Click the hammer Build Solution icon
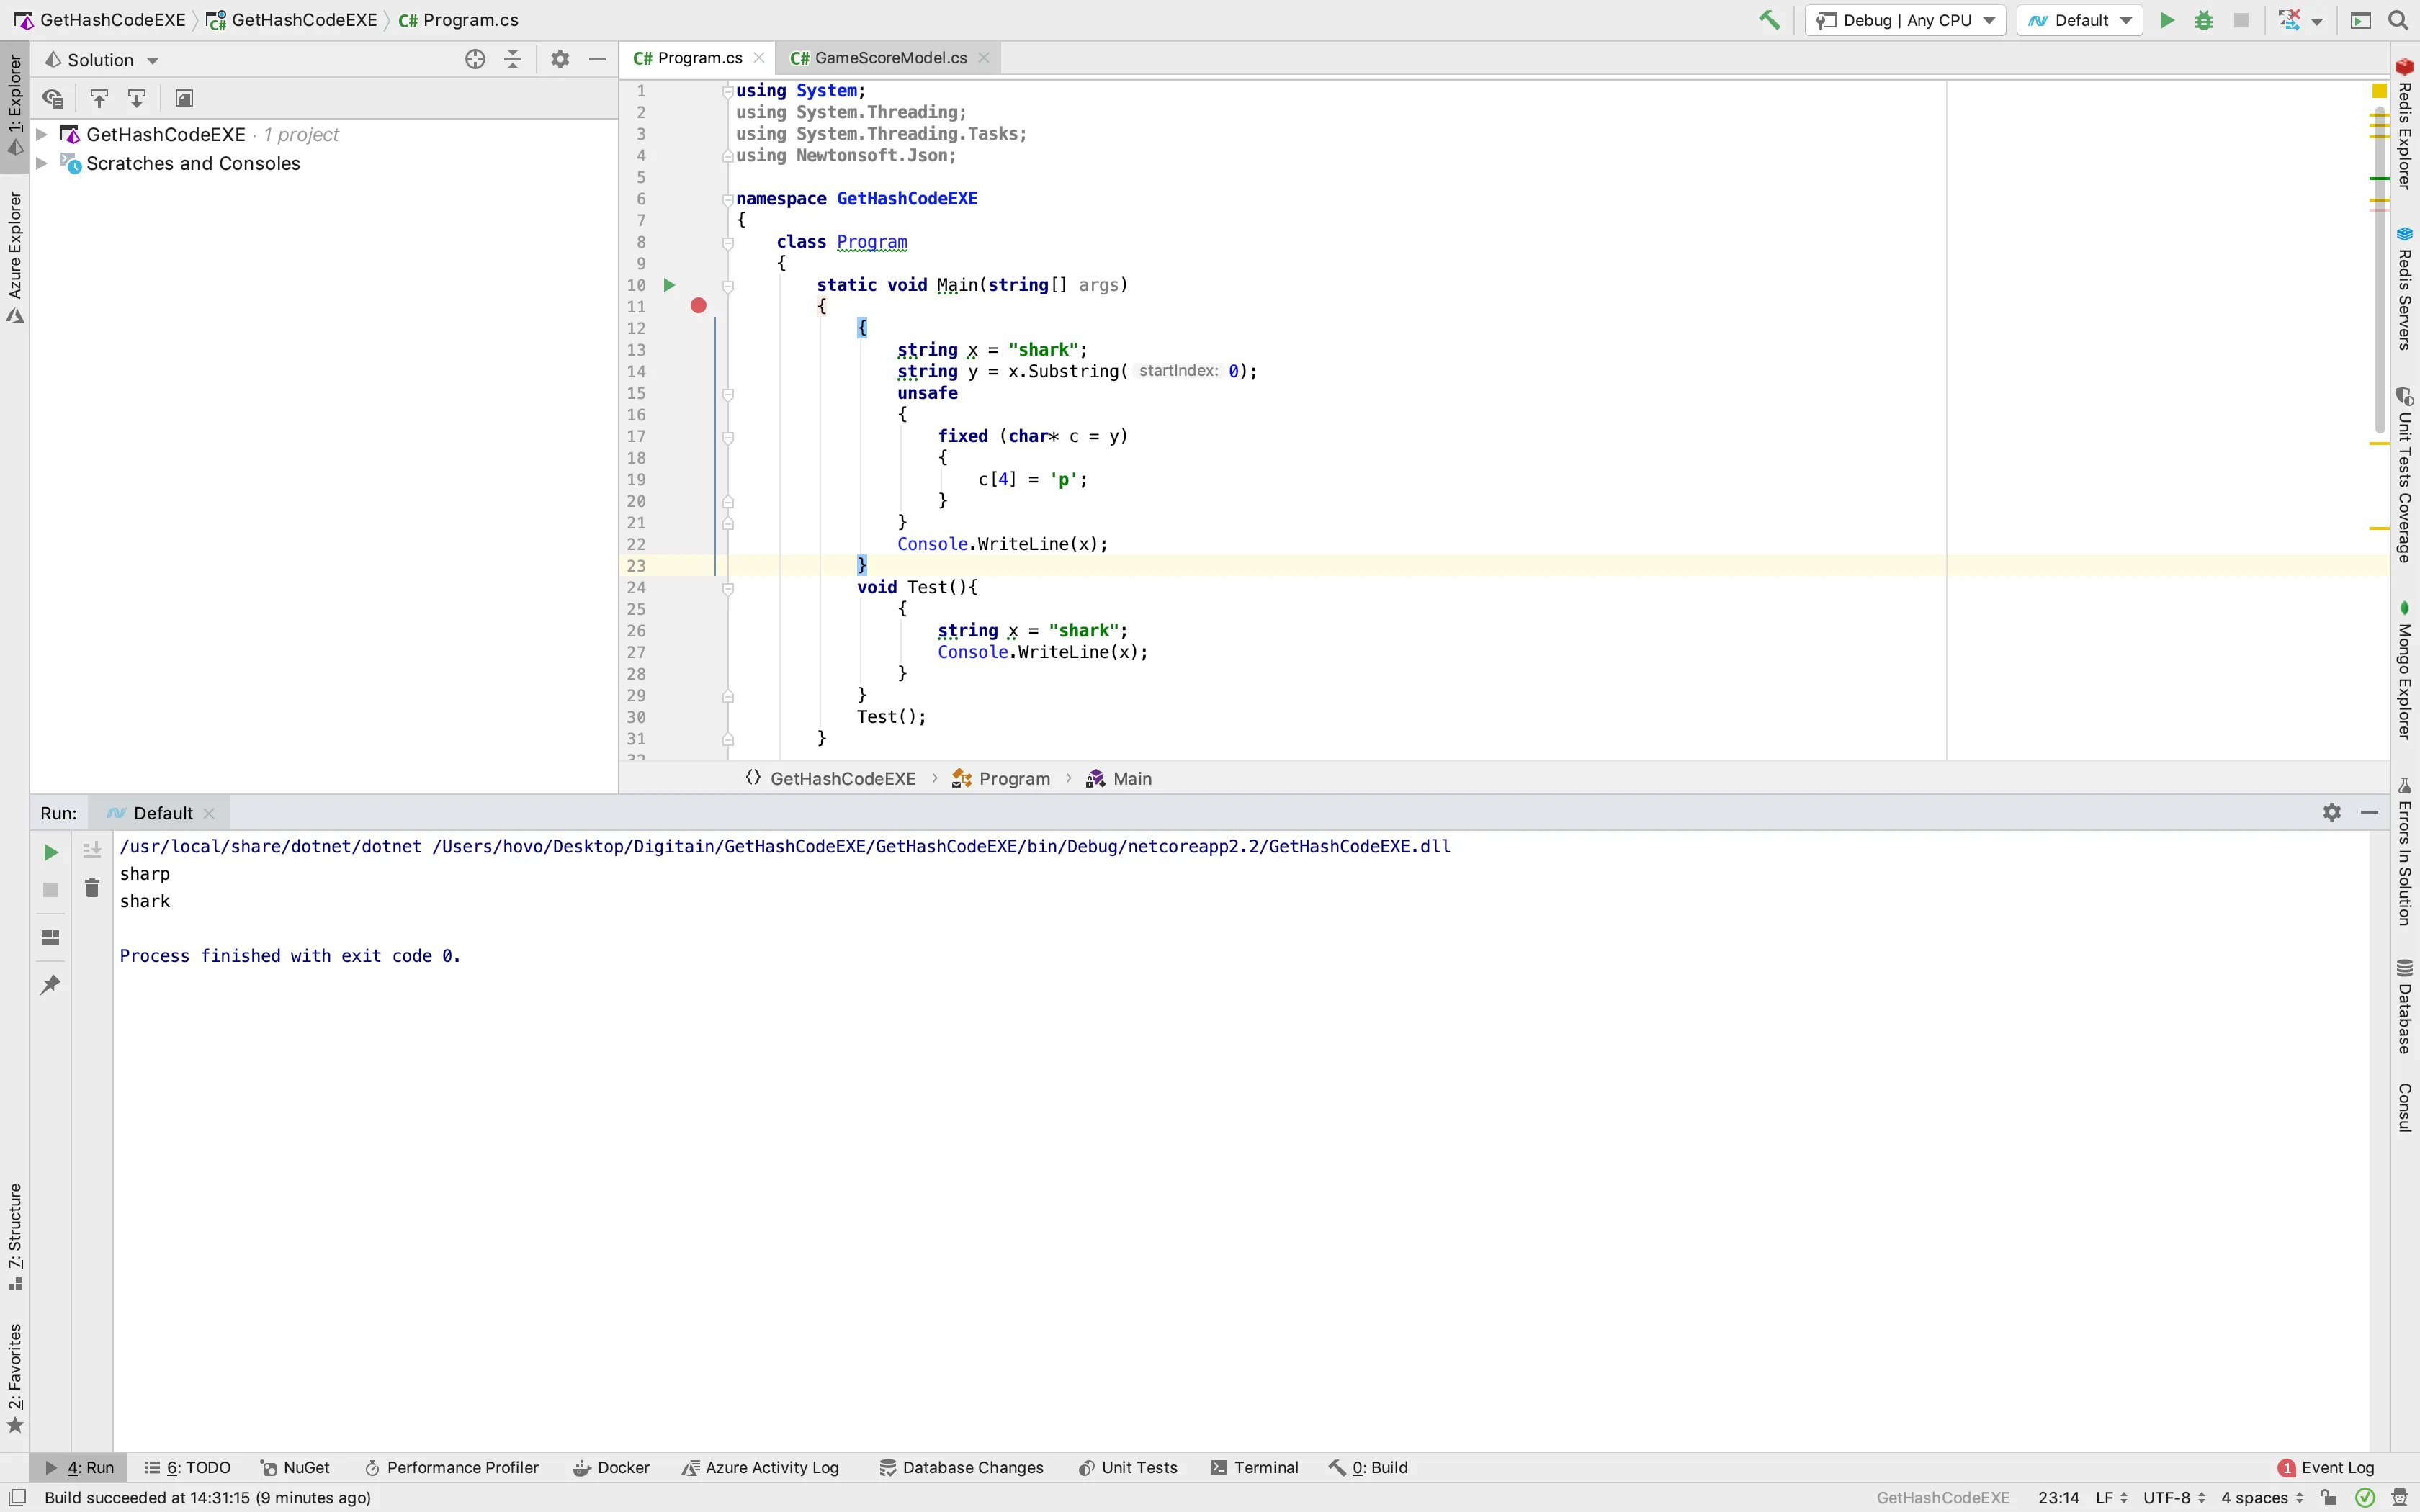This screenshot has width=2420, height=1512. 1769,20
